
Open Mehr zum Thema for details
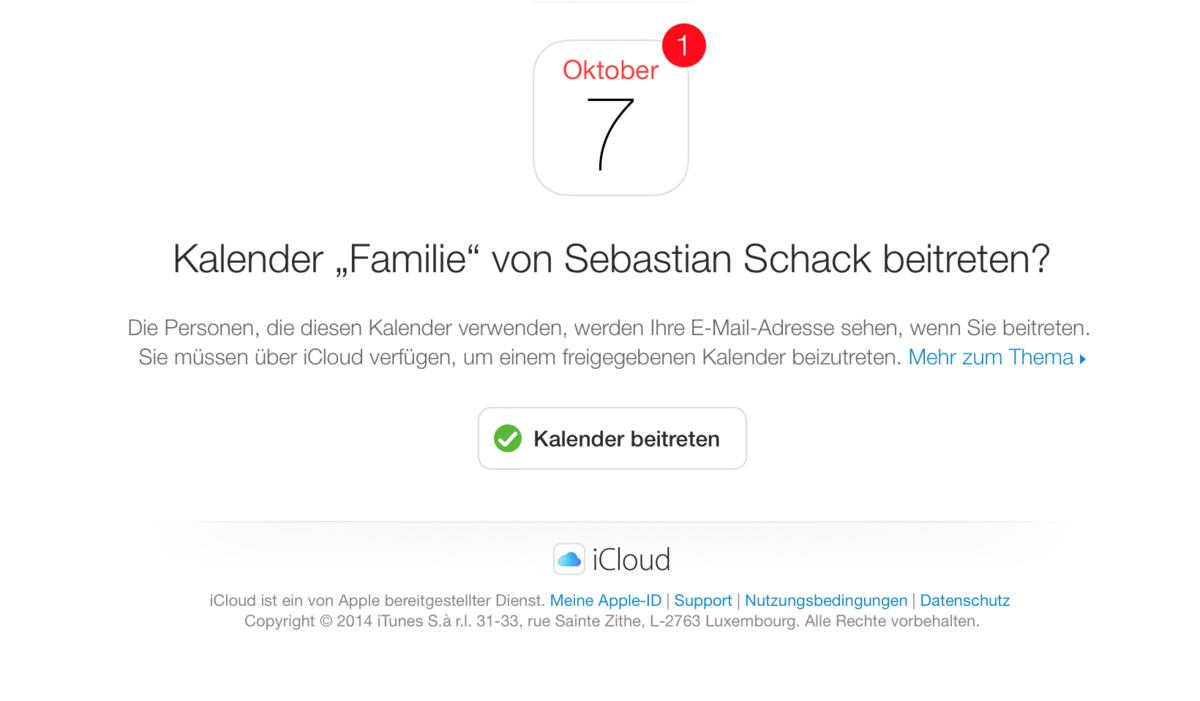[x=990, y=357]
